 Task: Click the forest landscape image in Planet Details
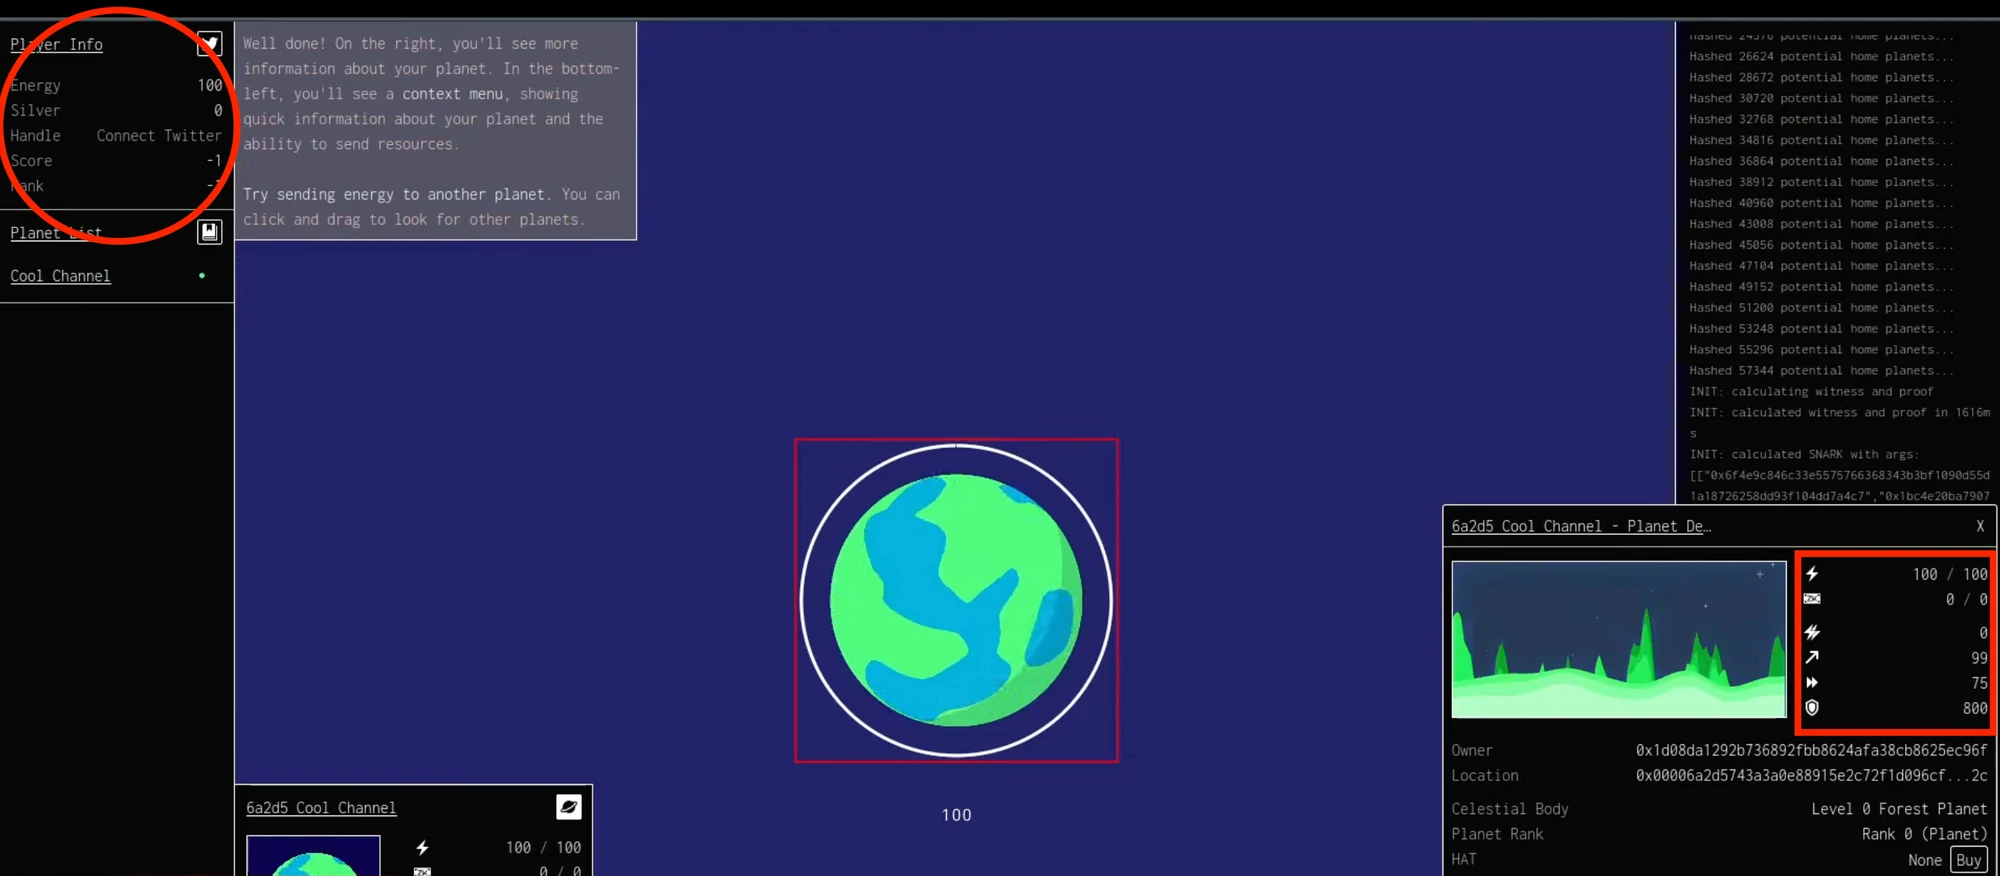tap(1618, 640)
